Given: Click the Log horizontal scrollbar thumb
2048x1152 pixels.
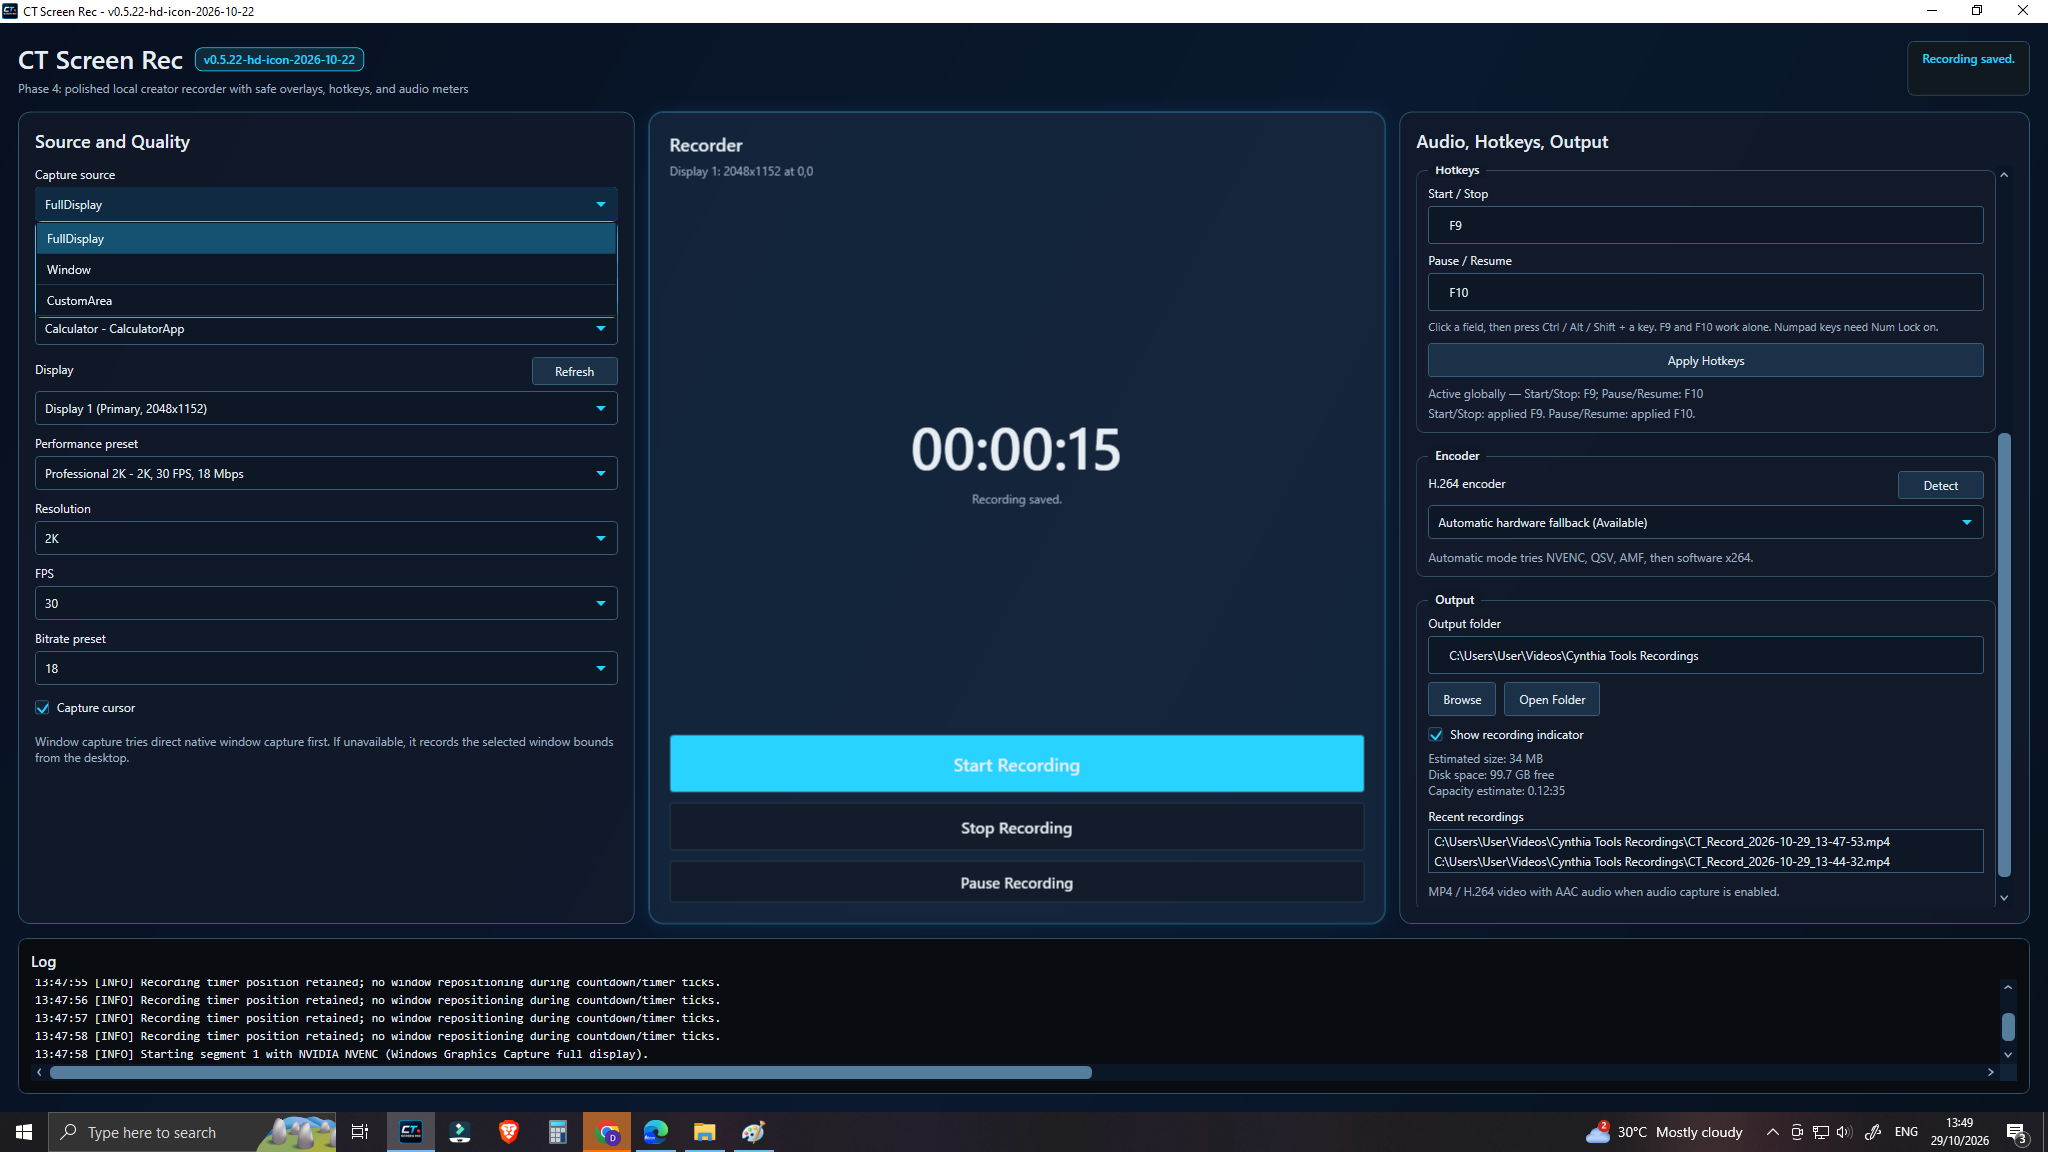Looking at the screenshot, I should [570, 1072].
